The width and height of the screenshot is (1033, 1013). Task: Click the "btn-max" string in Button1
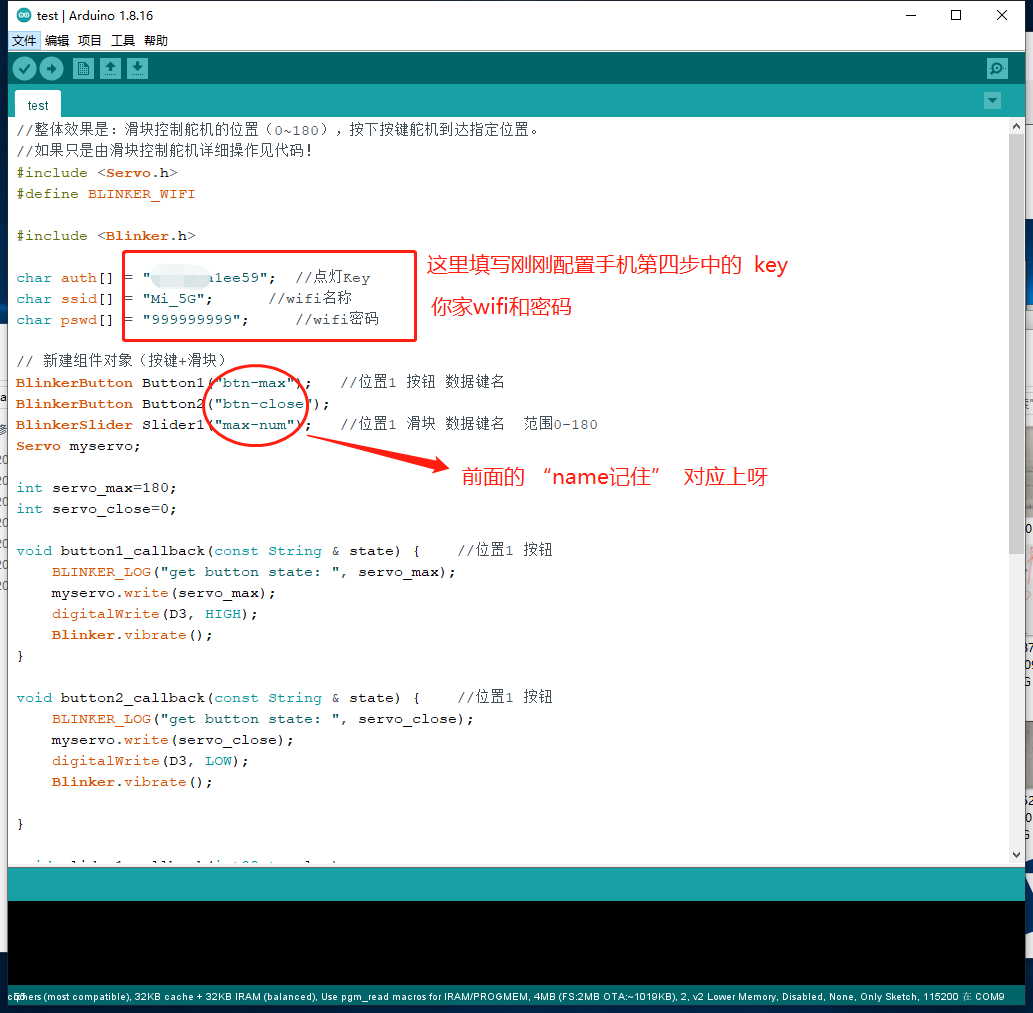click(x=254, y=383)
